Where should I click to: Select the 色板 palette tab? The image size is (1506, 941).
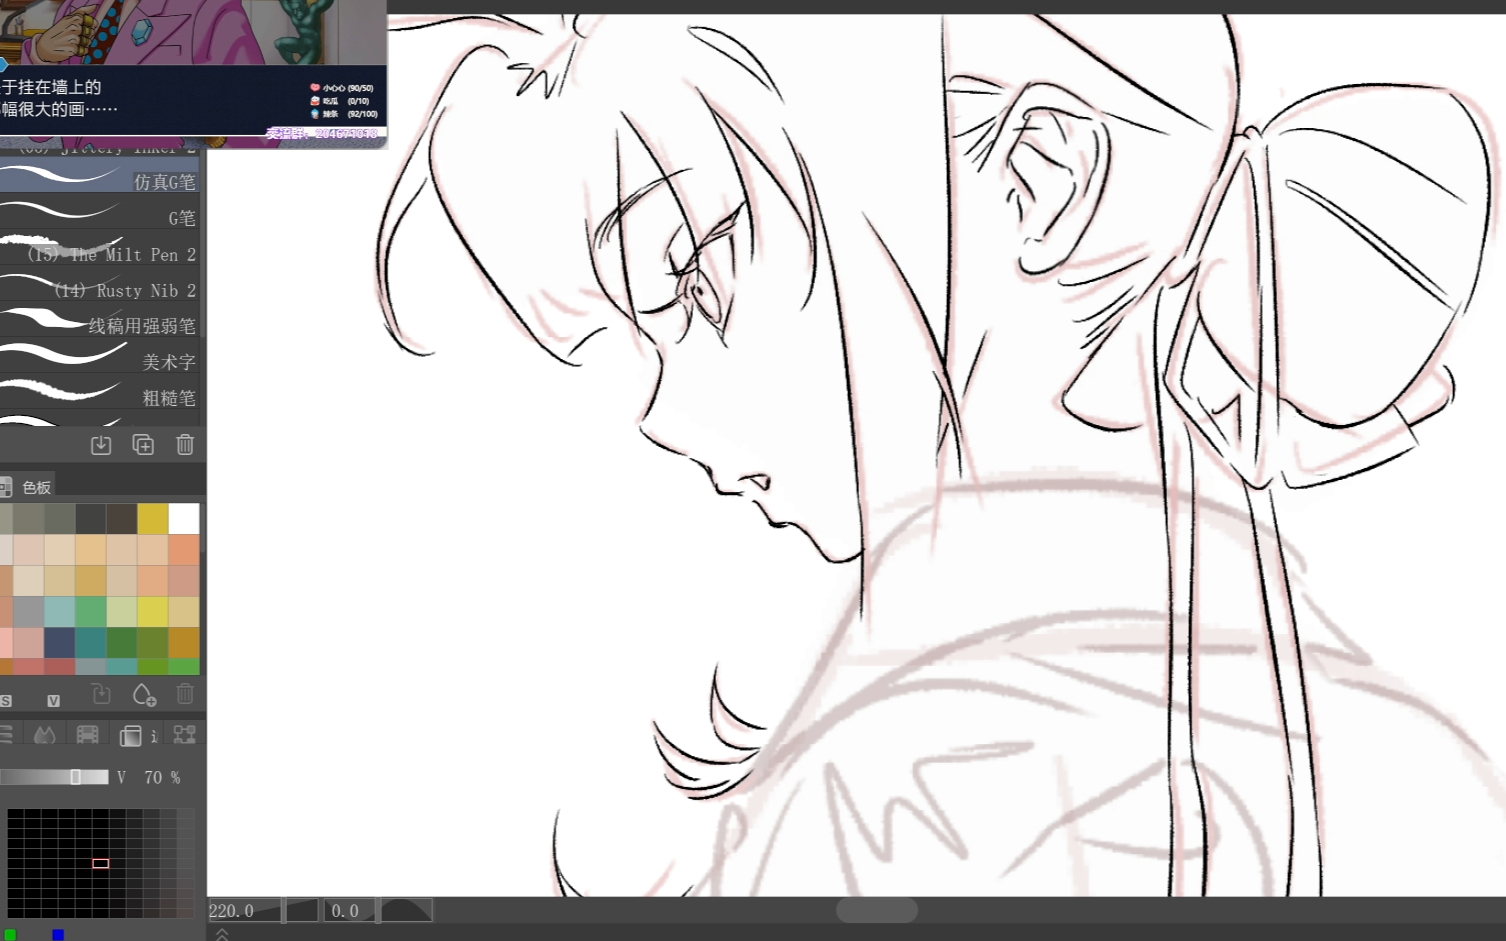(x=36, y=488)
